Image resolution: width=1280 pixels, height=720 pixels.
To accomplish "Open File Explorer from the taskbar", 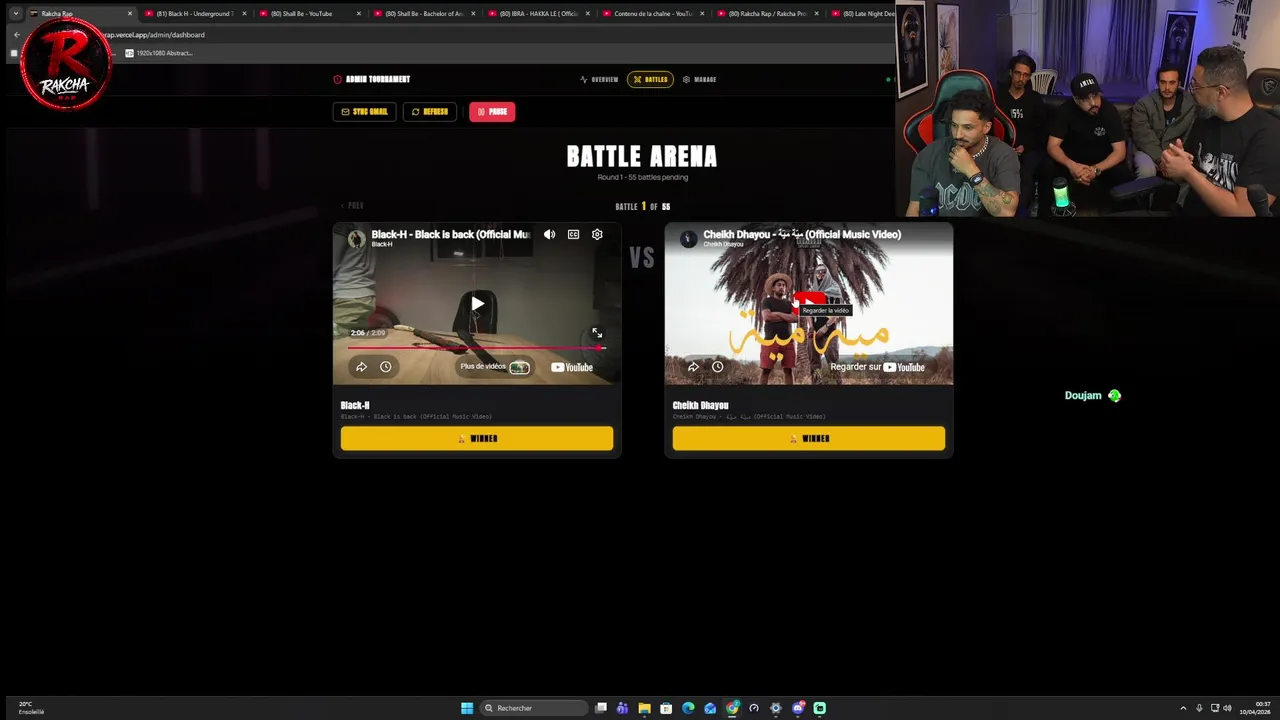I will 644,708.
